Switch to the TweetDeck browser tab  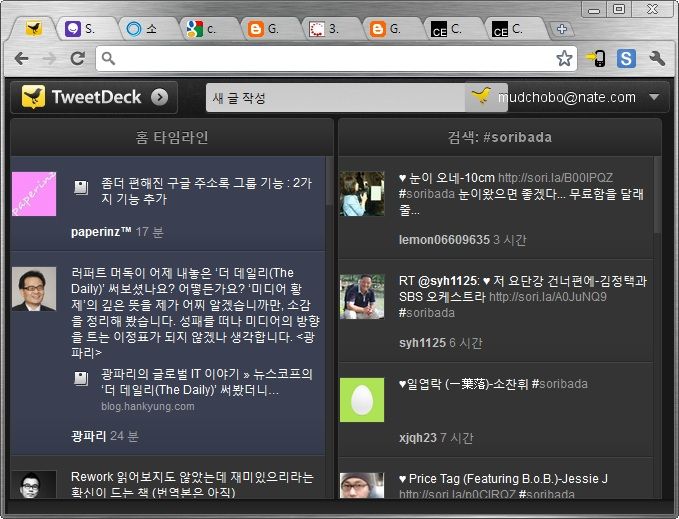pyautogui.click(x=33, y=29)
